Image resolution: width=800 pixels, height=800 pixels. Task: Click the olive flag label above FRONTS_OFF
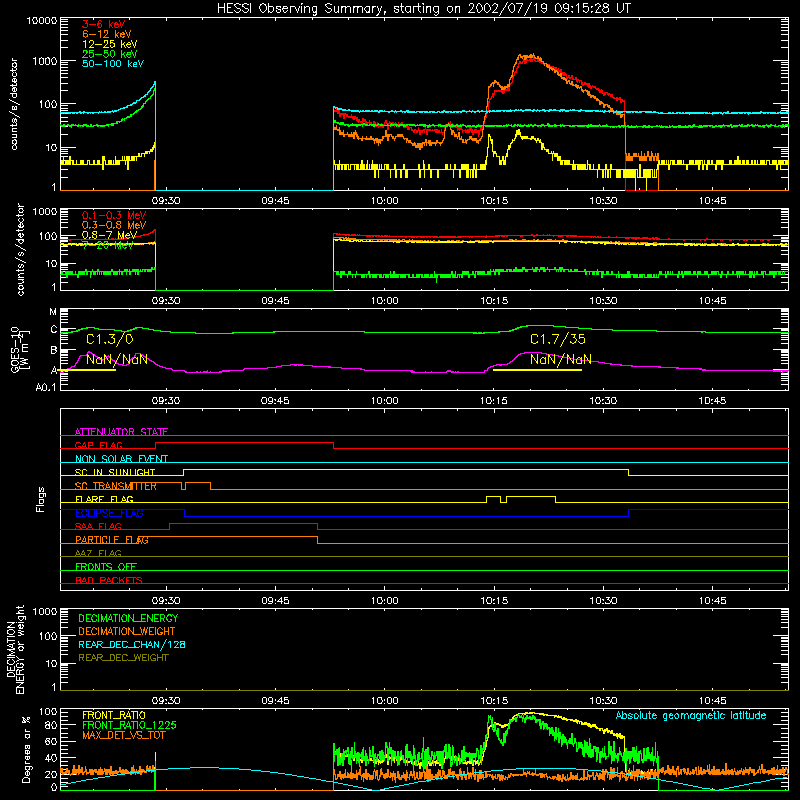click(x=98, y=553)
